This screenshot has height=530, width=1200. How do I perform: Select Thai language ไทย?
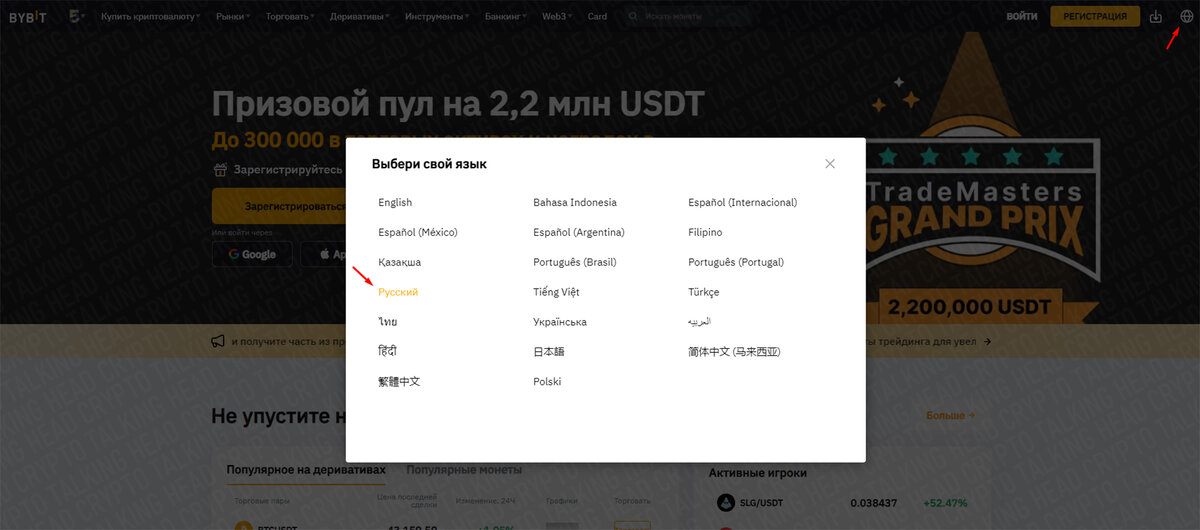[x=388, y=322]
